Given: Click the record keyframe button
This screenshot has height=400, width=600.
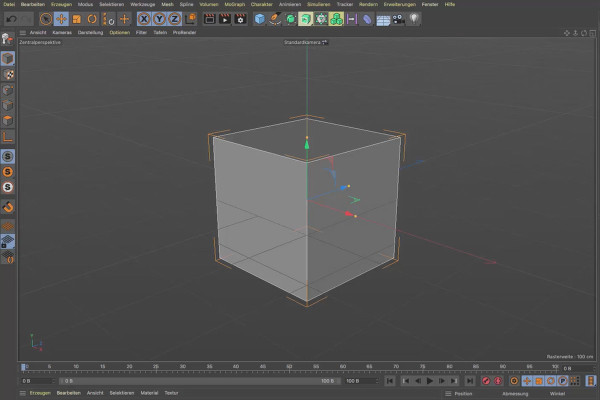Looking at the screenshot, I should click(486, 381).
